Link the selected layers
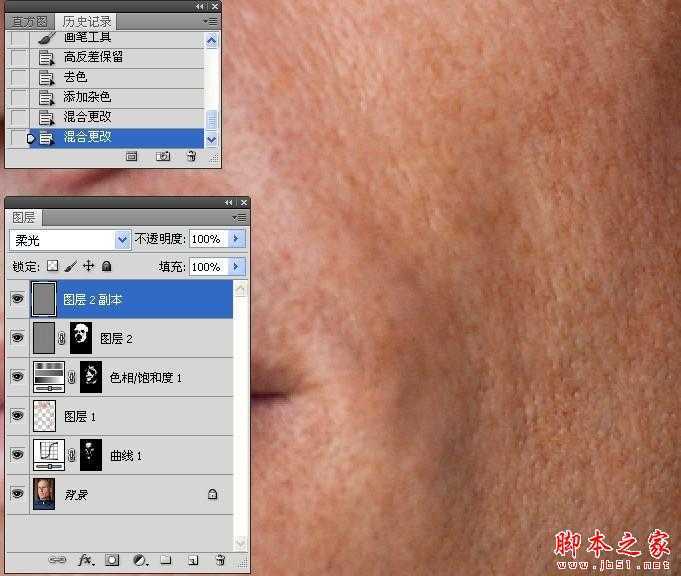The width and height of the screenshot is (681, 576). (x=57, y=560)
